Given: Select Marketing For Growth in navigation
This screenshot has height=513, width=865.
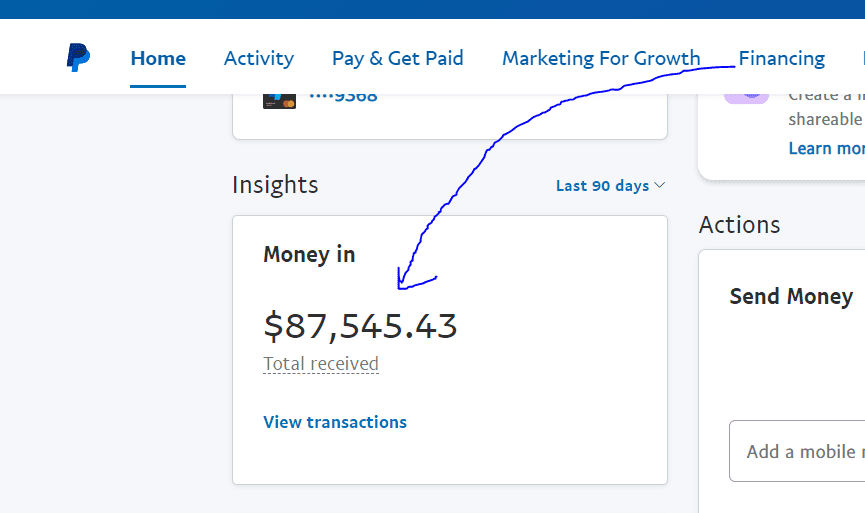Looking at the screenshot, I should [x=601, y=58].
